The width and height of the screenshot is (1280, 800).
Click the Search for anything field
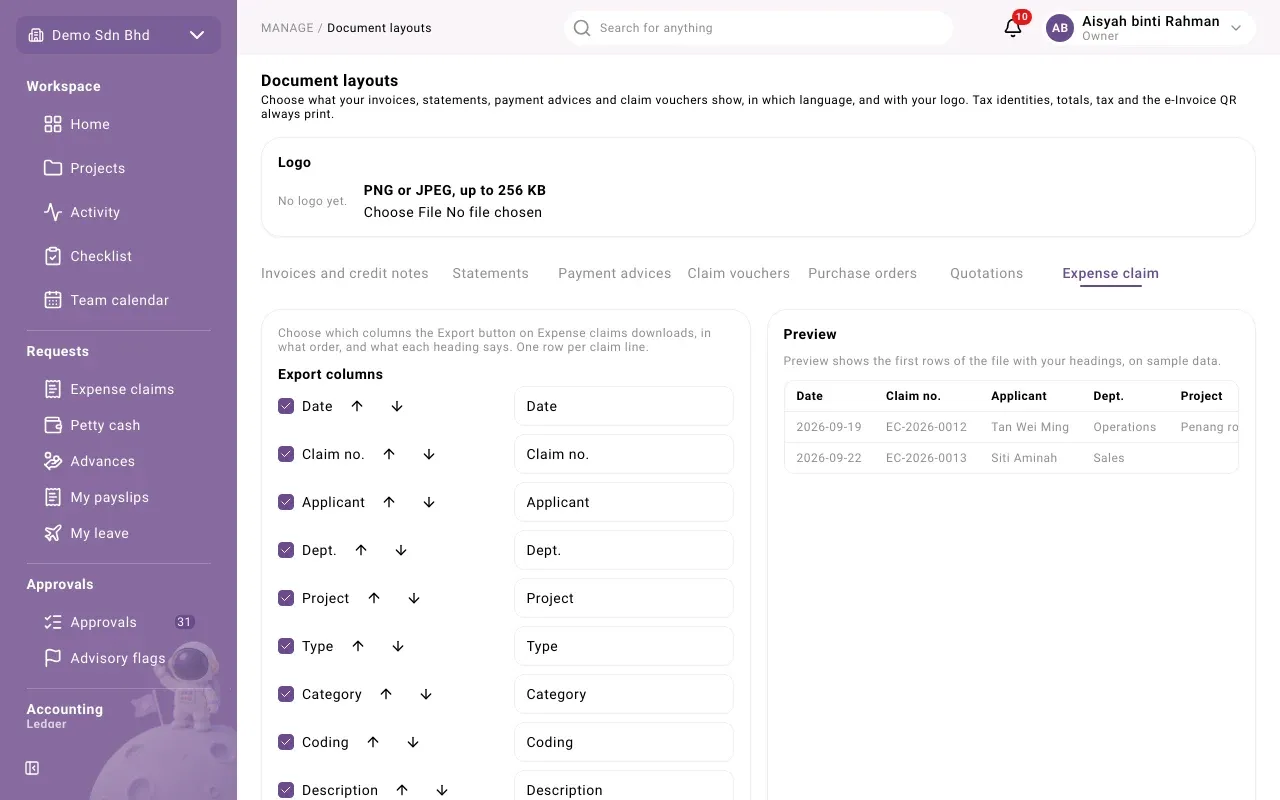[x=758, y=28]
